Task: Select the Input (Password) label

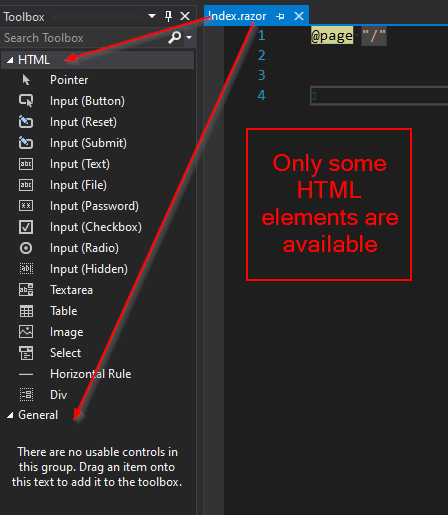Action: [x=94, y=206]
